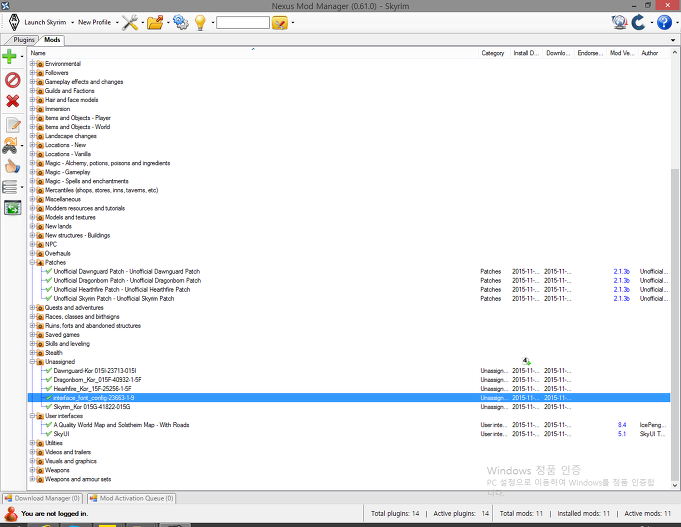The height and width of the screenshot is (527, 681).
Task: Click the not-logged-in user icon
Action: 11,514
